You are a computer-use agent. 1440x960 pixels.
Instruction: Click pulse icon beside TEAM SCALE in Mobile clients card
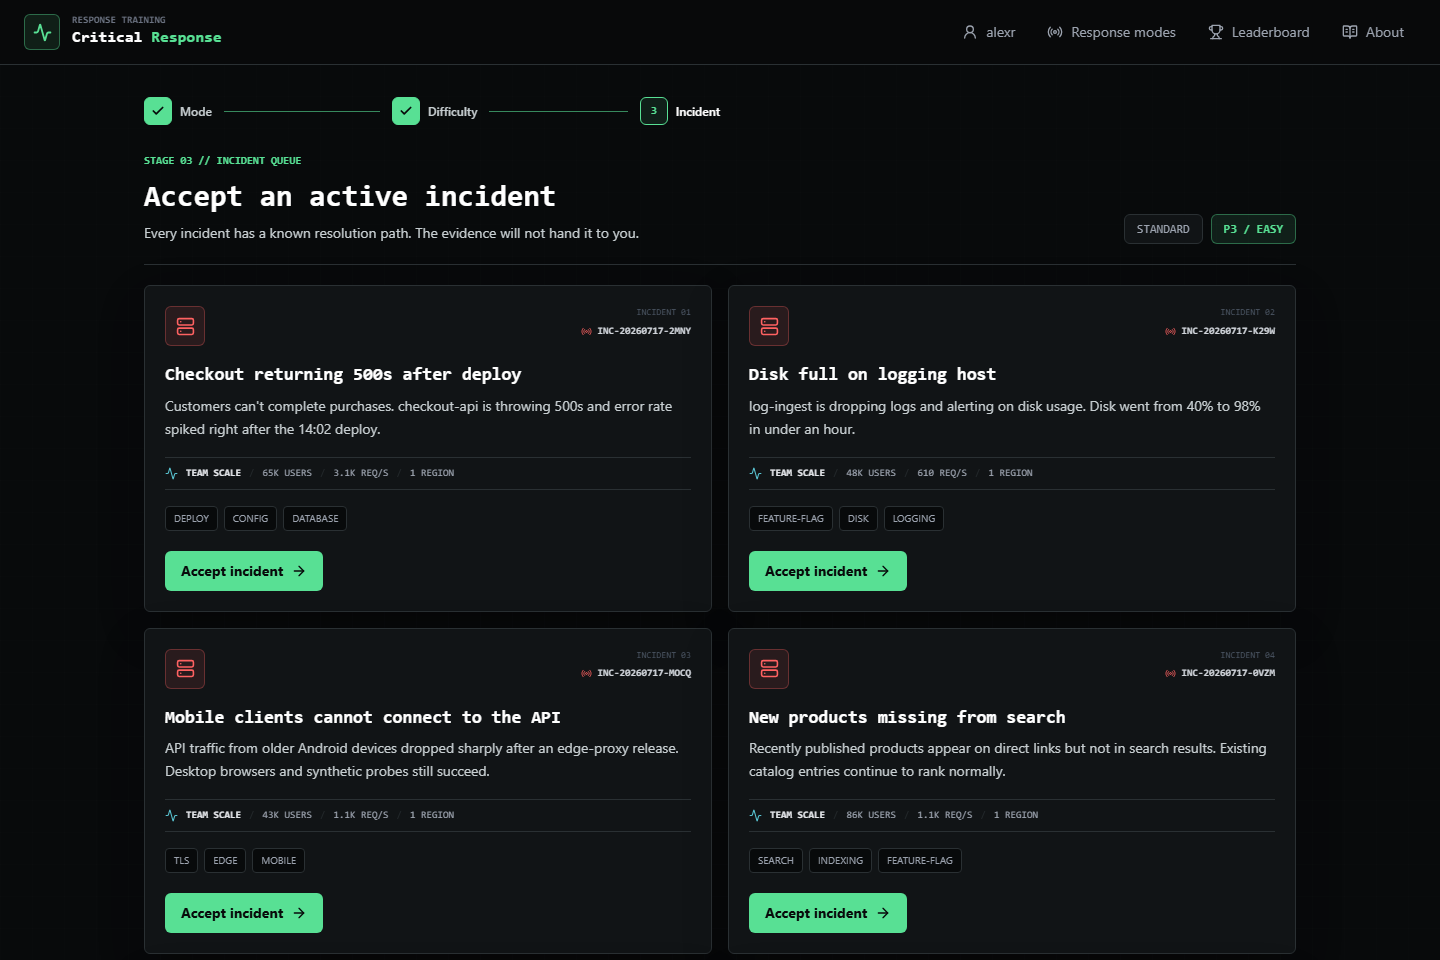[x=171, y=815]
